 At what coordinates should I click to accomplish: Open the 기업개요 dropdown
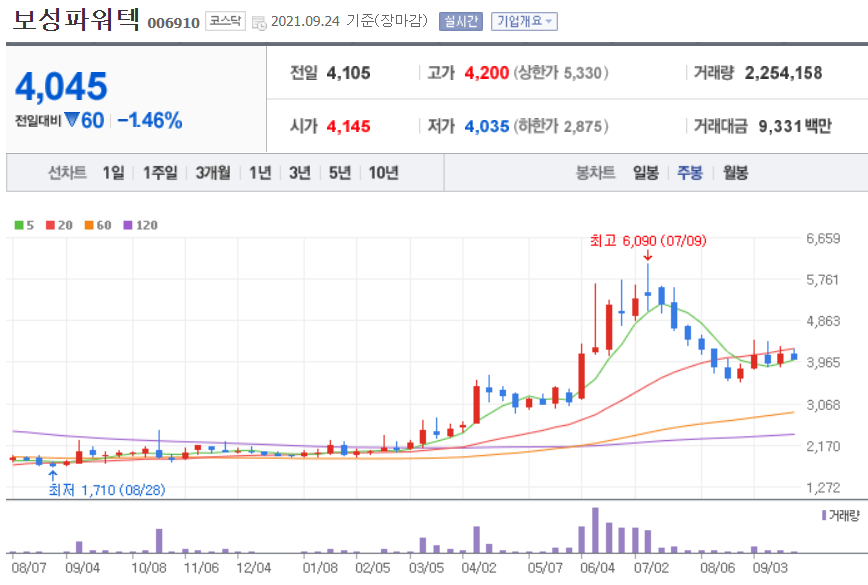pyautogui.click(x=524, y=19)
